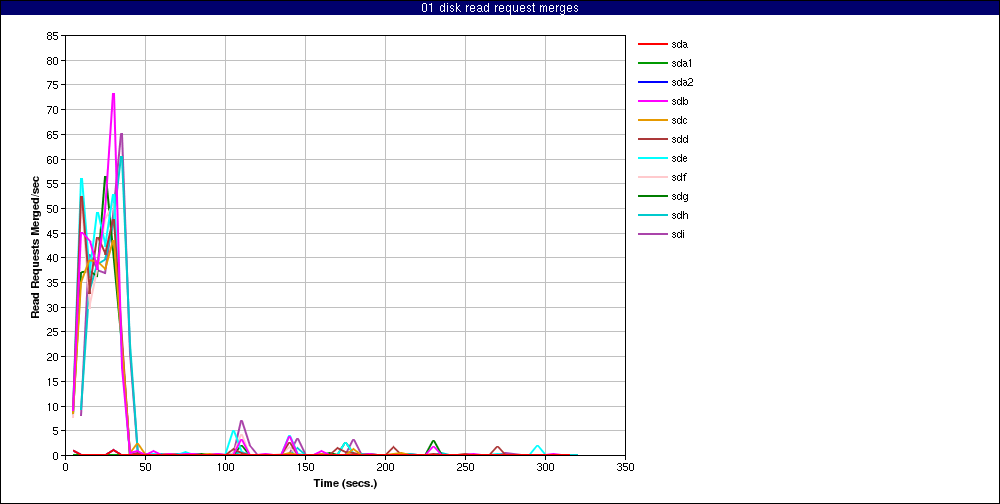Image resolution: width=1000 pixels, height=504 pixels.
Task: Click the small cyan peak near 295 seconds
Action: pos(537,446)
